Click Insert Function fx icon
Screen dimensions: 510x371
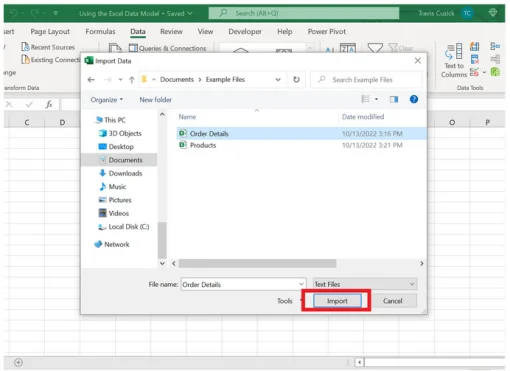[x=49, y=104]
